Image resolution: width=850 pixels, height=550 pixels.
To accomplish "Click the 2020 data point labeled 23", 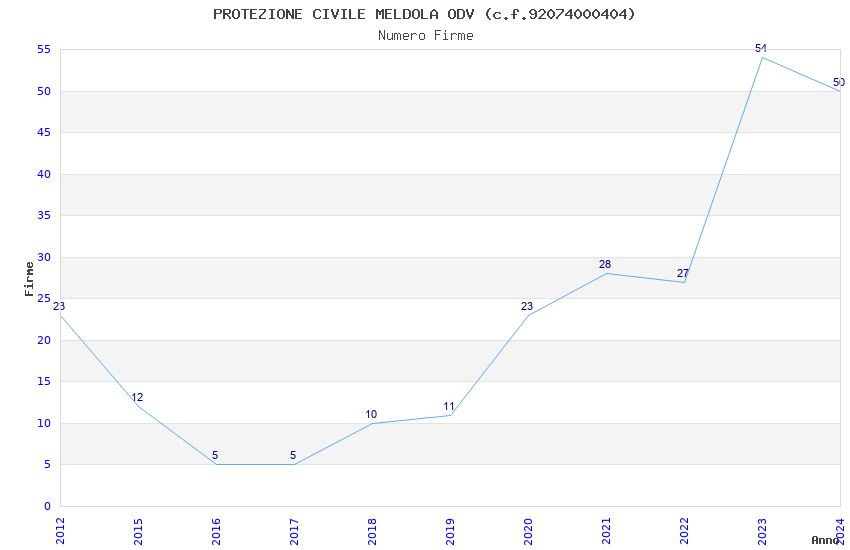I will (528, 315).
